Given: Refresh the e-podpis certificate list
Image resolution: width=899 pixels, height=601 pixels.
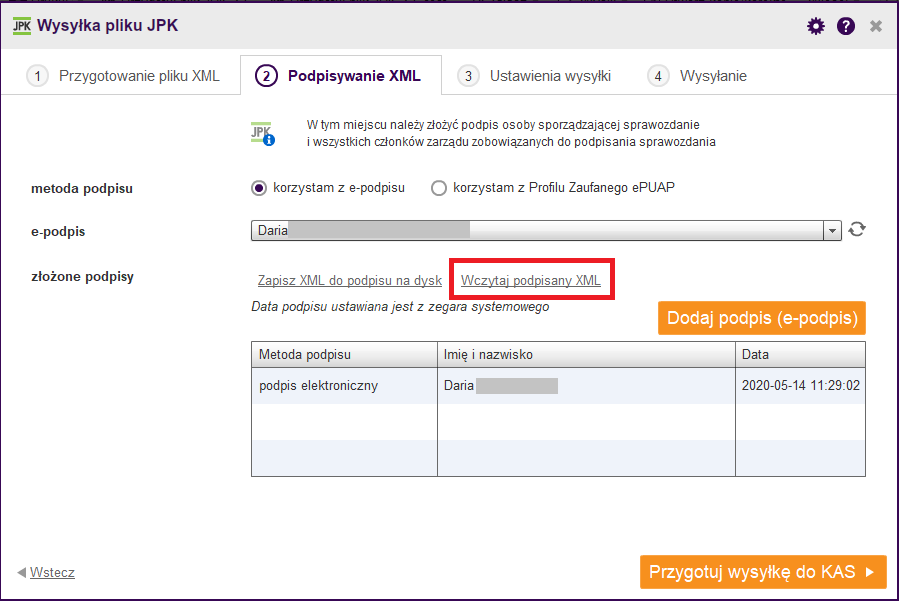Looking at the screenshot, I should [857, 229].
